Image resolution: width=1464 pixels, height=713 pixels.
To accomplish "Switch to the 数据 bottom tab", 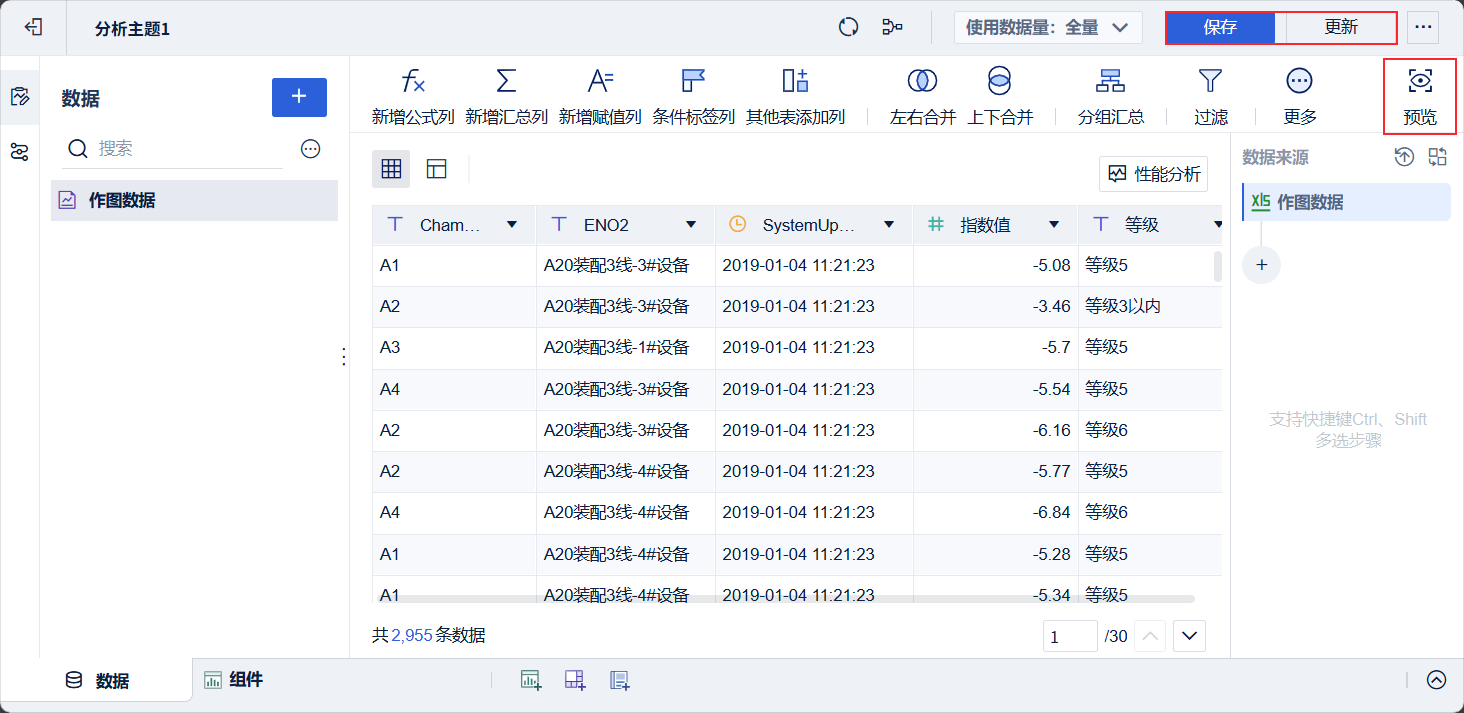I will (x=97, y=680).
